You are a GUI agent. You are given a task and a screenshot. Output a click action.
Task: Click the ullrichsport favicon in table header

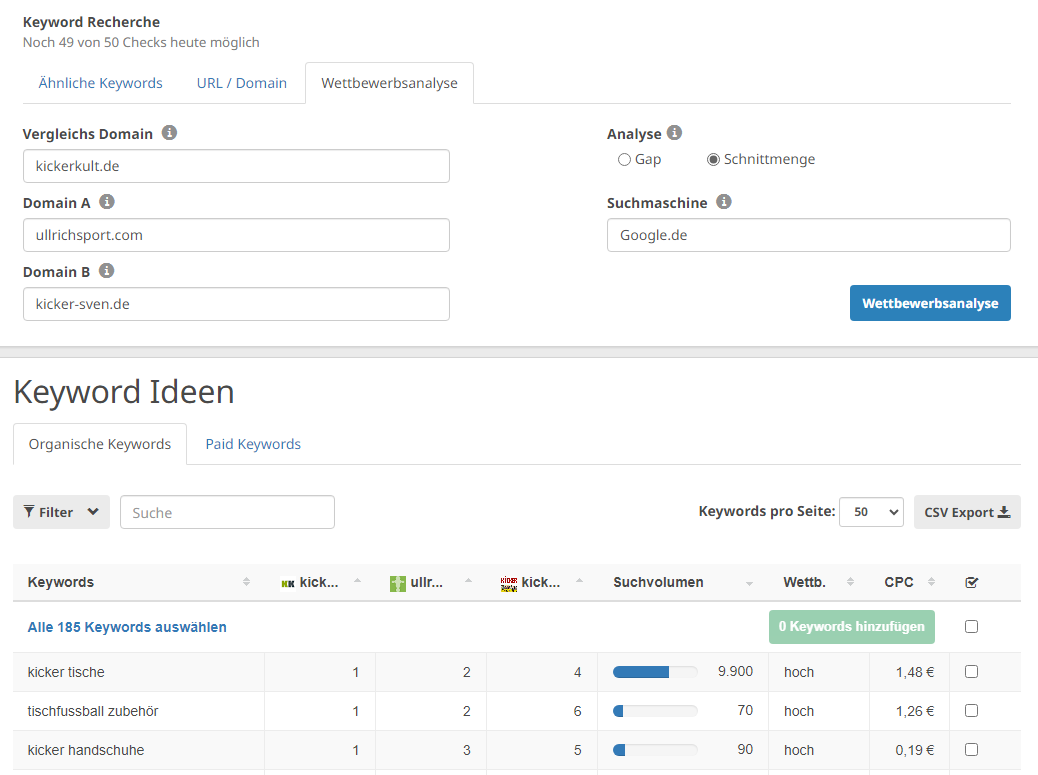tap(398, 583)
